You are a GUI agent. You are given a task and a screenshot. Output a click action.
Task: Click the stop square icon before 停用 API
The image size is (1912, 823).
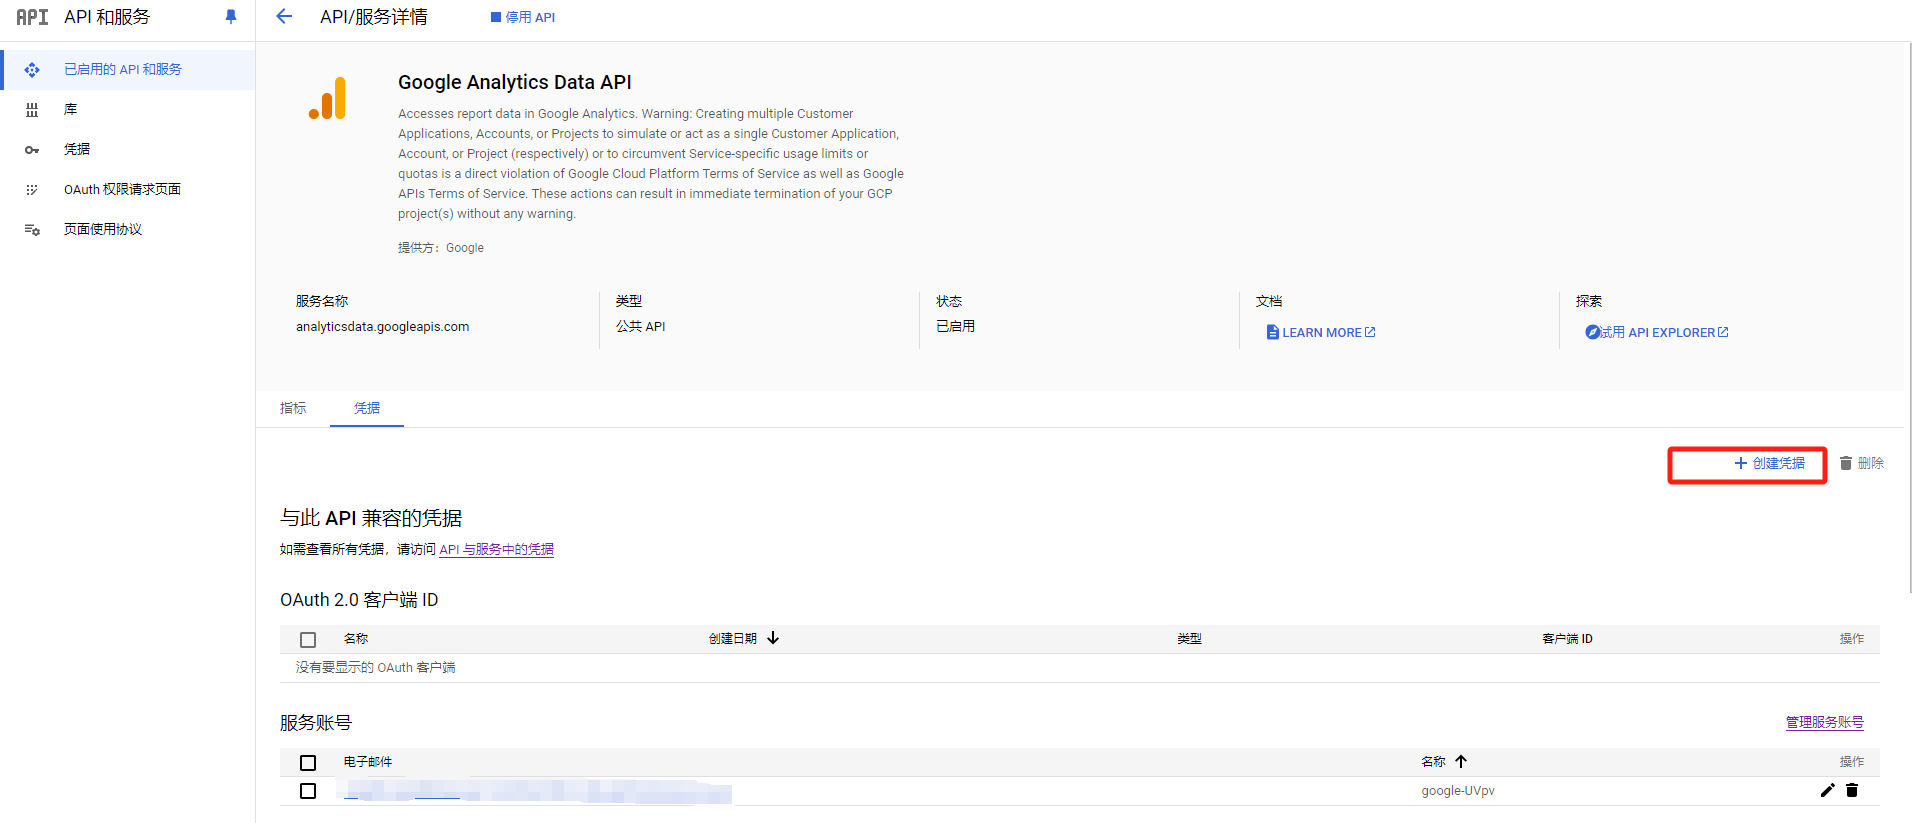[496, 17]
